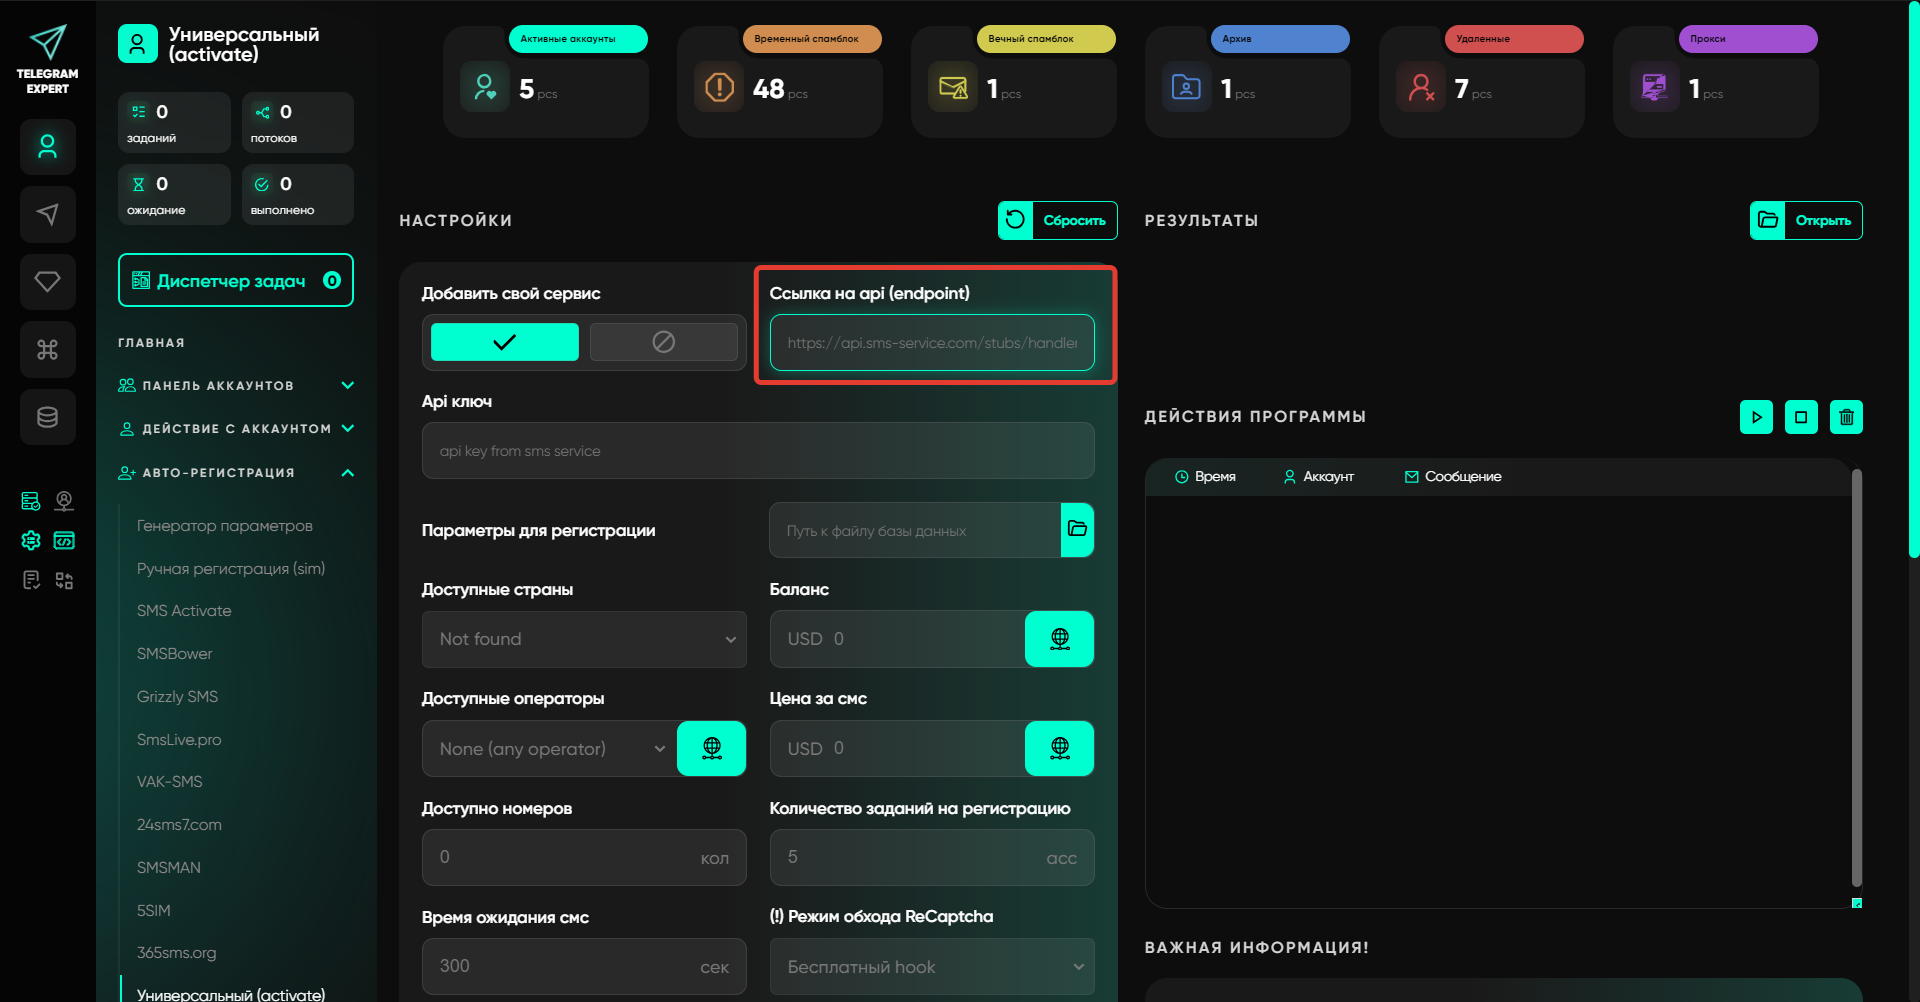The height and width of the screenshot is (1002, 1920).
Task: Expand the Панель аккаунтов section
Action: (x=347, y=386)
